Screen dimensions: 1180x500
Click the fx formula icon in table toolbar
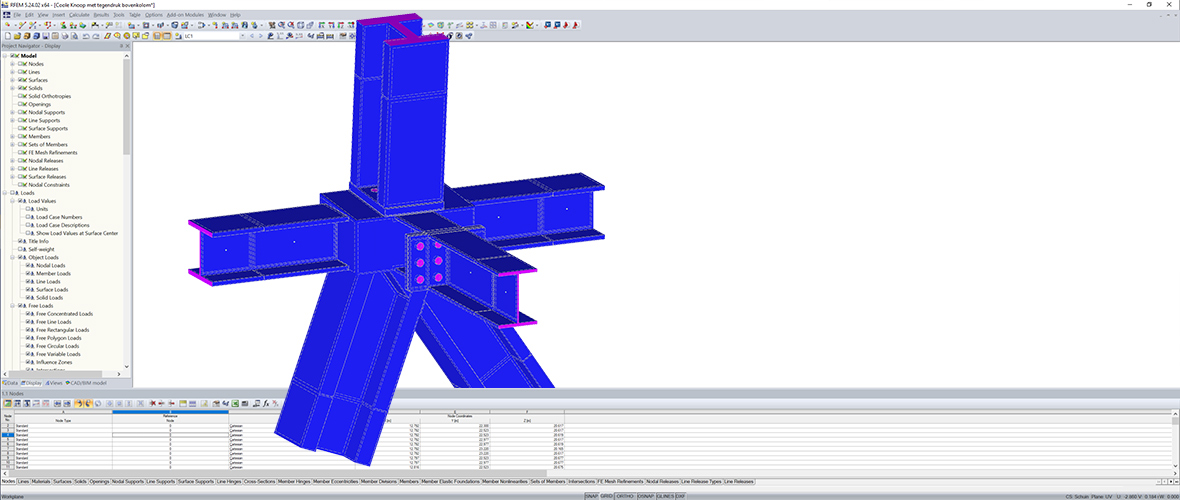266,403
